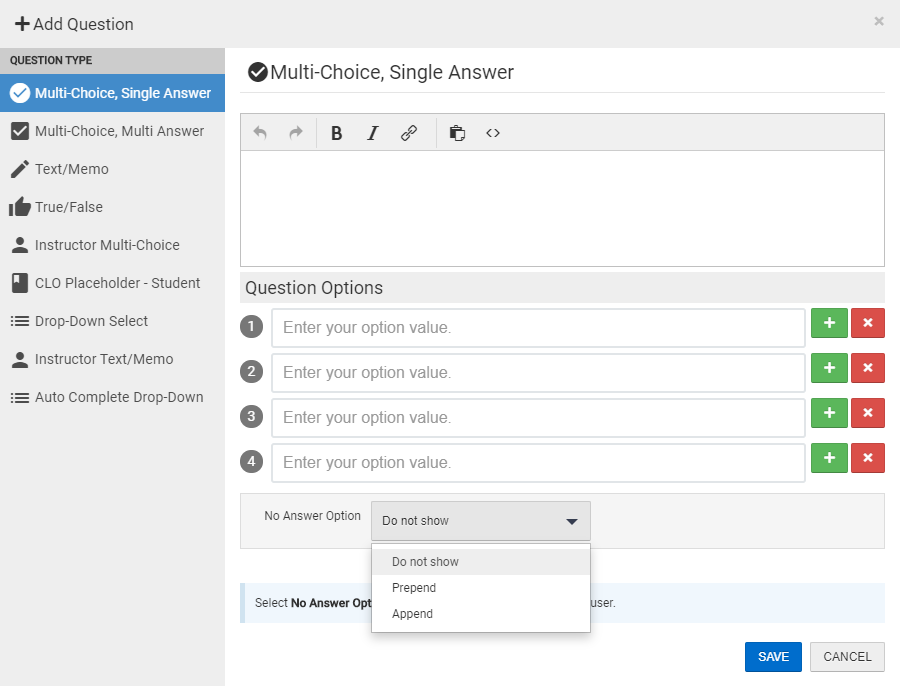Click the paste clipboard icon
Viewport: 900px width, 686px height.
pyautogui.click(x=457, y=133)
